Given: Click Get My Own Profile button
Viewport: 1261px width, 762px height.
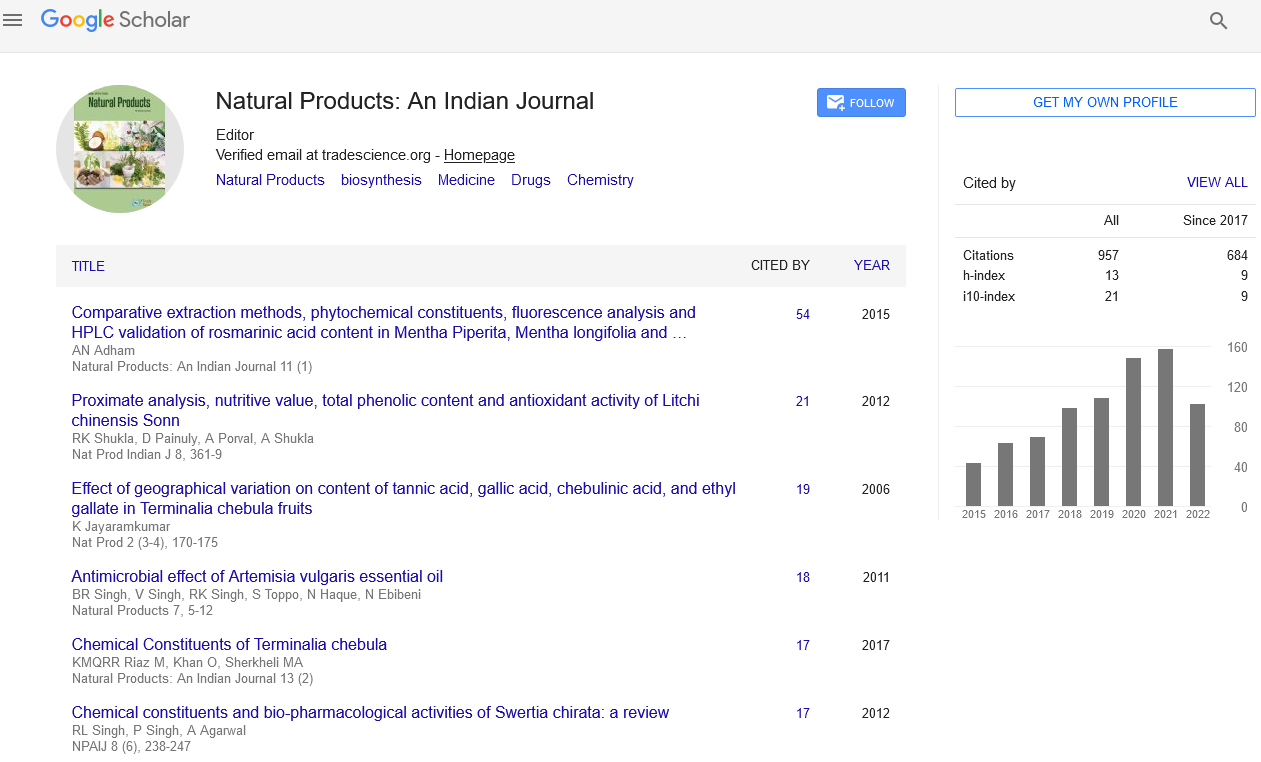Looking at the screenshot, I should tap(1105, 103).
